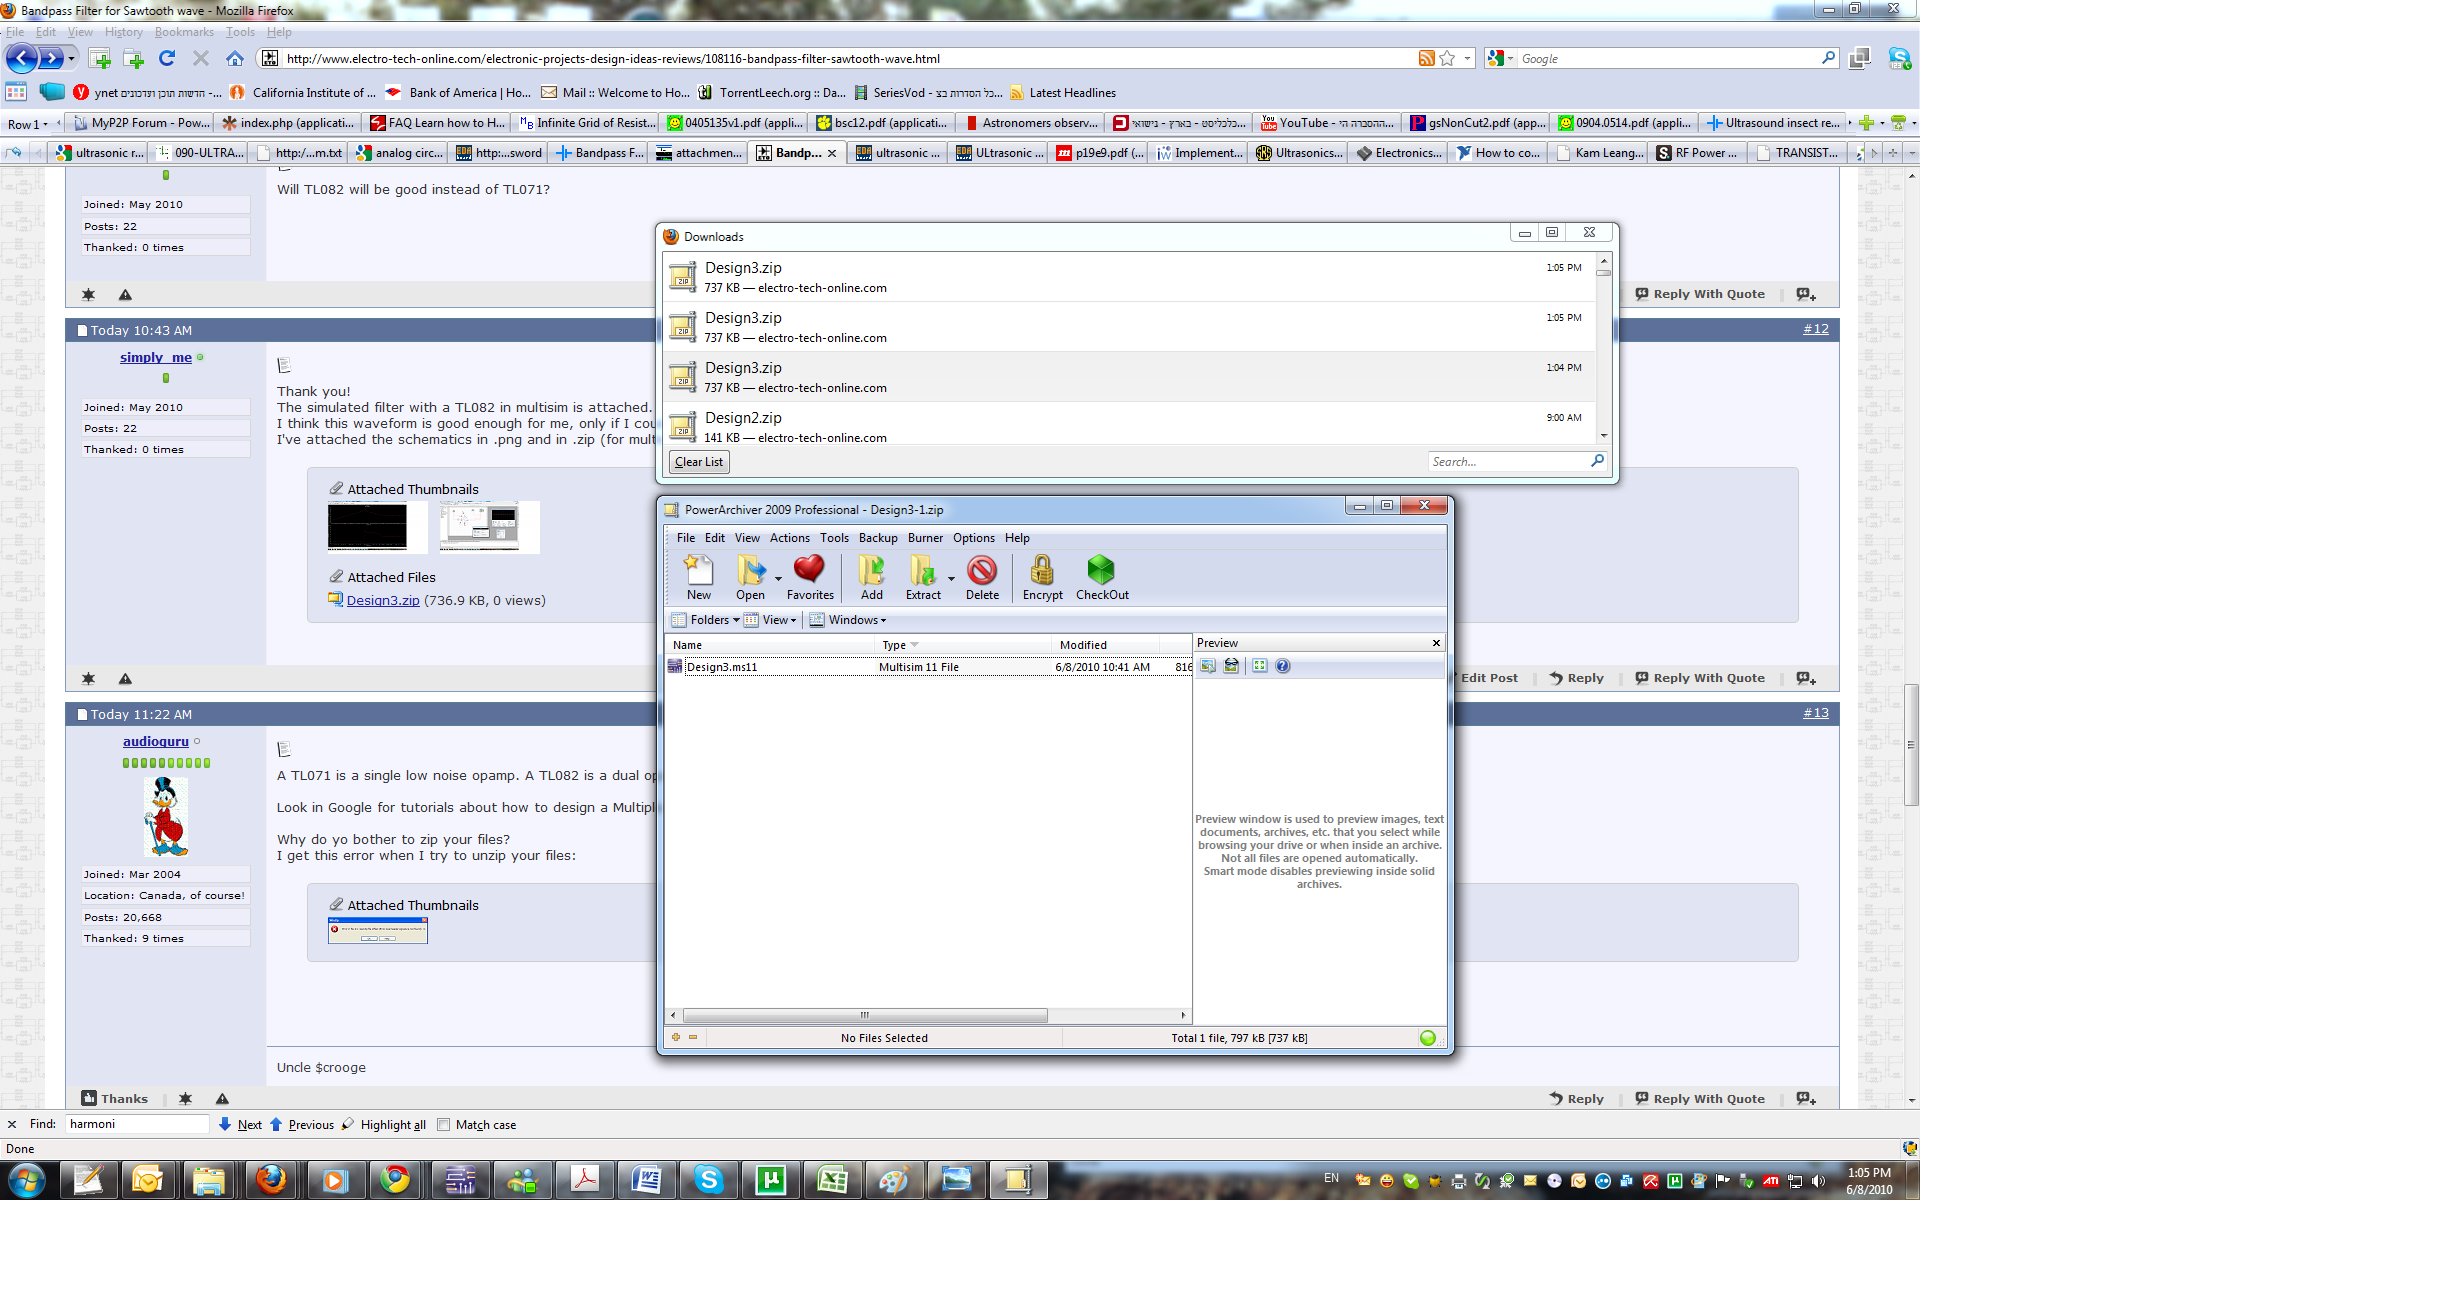
Task: Switch to the 'analog circ...' tab
Action: pyautogui.click(x=399, y=153)
